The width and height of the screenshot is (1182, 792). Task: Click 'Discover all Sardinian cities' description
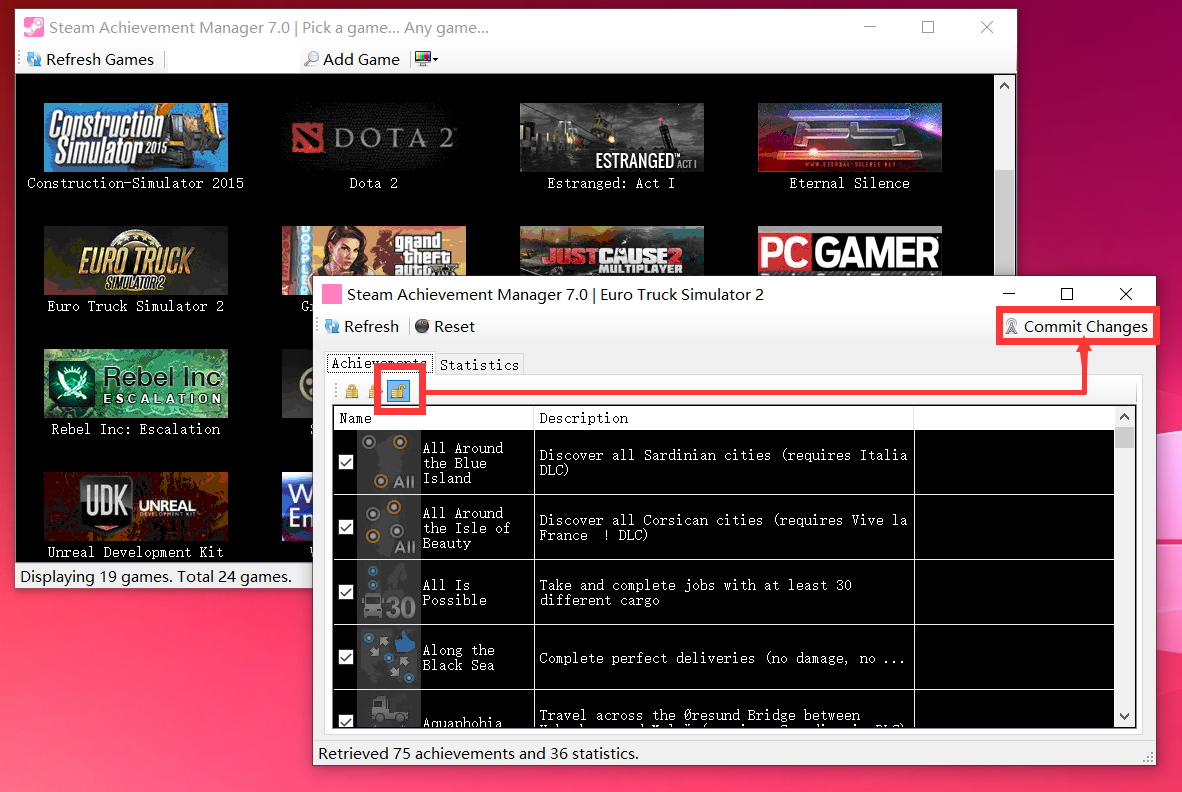[x=723, y=462]
